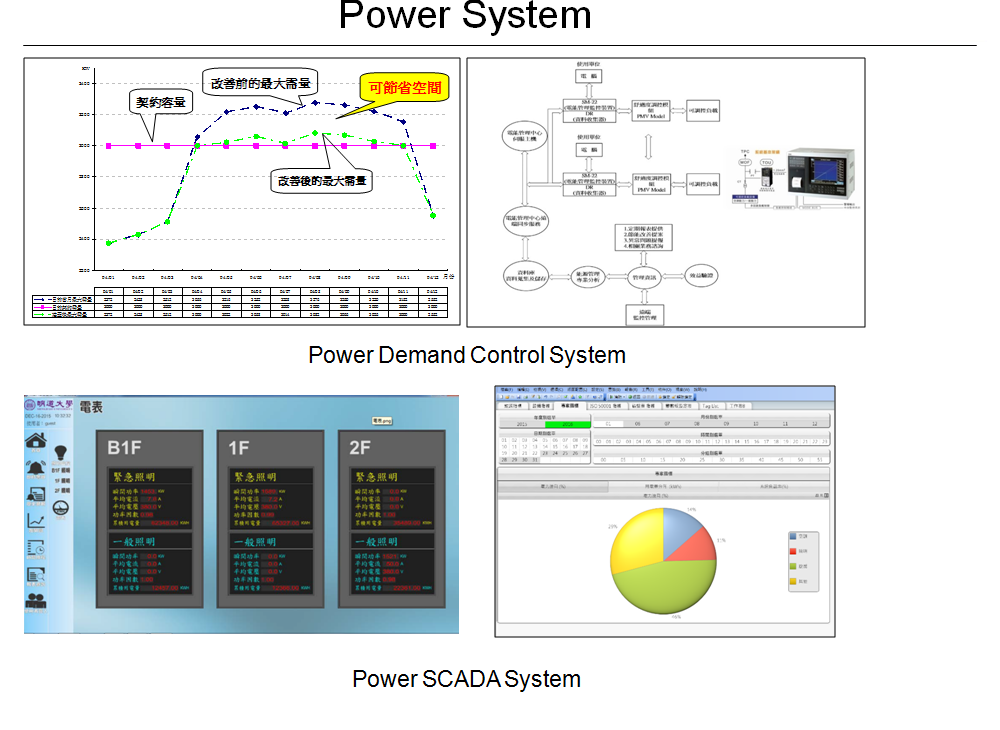Switch to the first tab in analysis window
1000x730 pixels.
pyautogui.click(x=513, y=406)
